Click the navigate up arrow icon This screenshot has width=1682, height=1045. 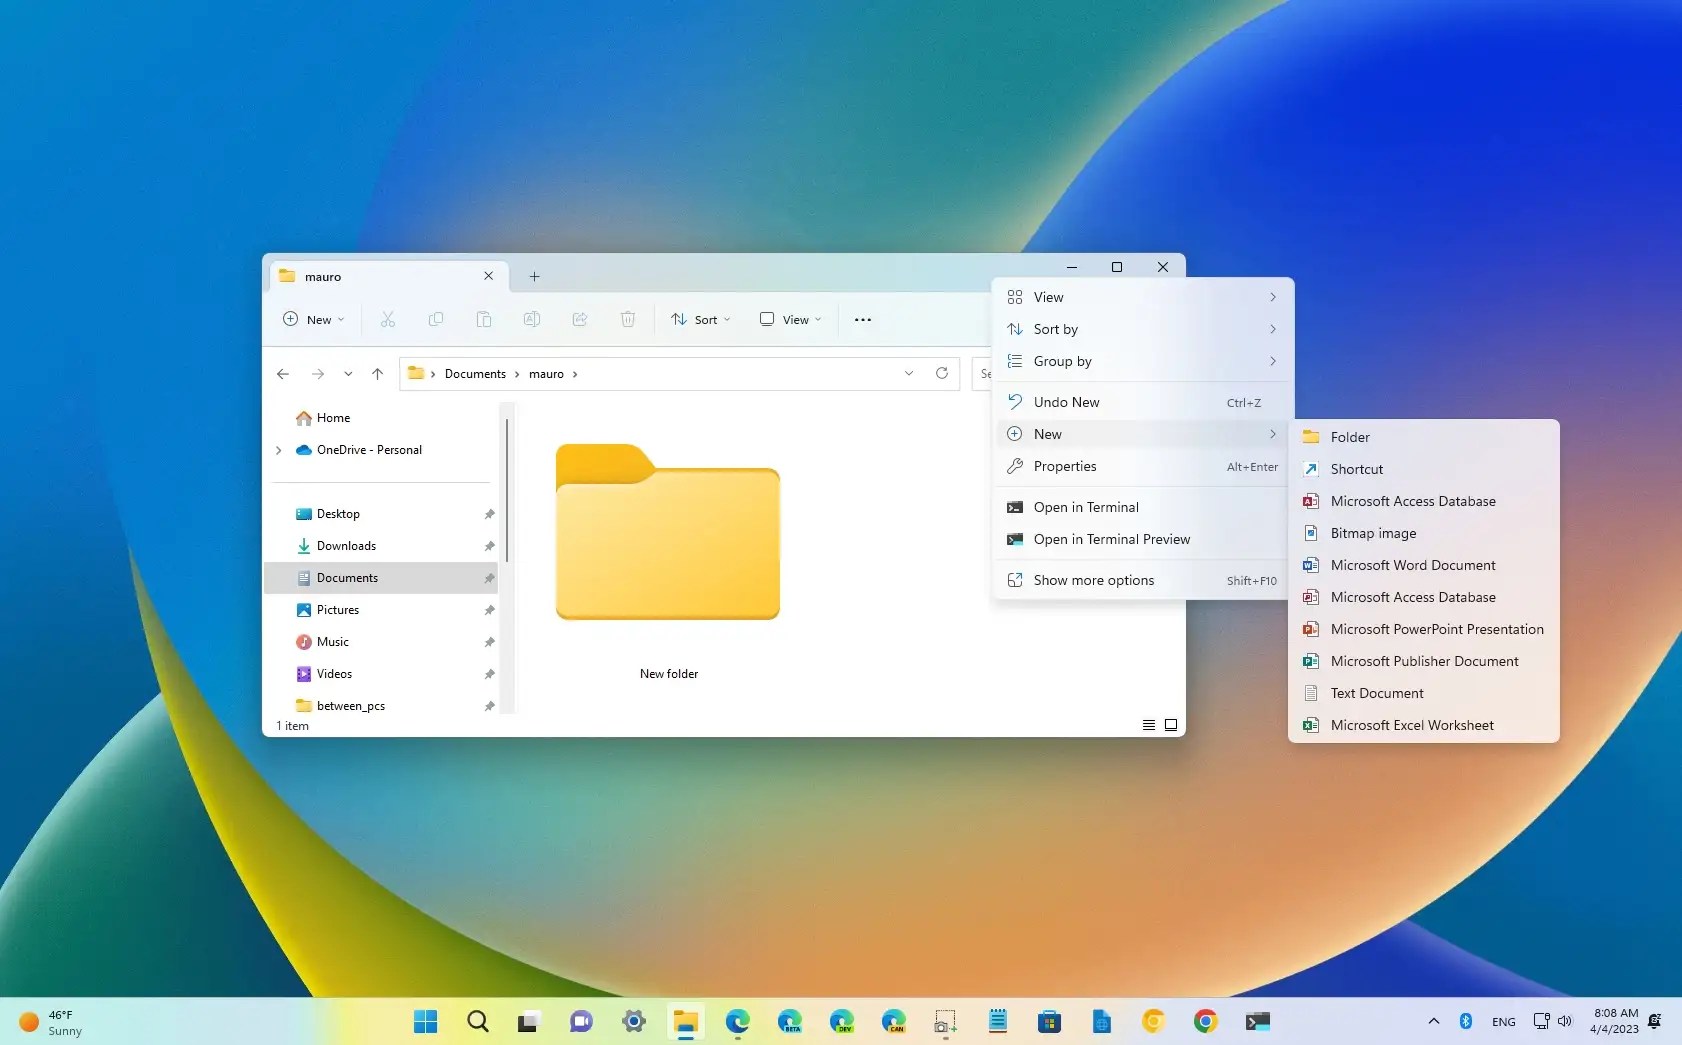376,373
